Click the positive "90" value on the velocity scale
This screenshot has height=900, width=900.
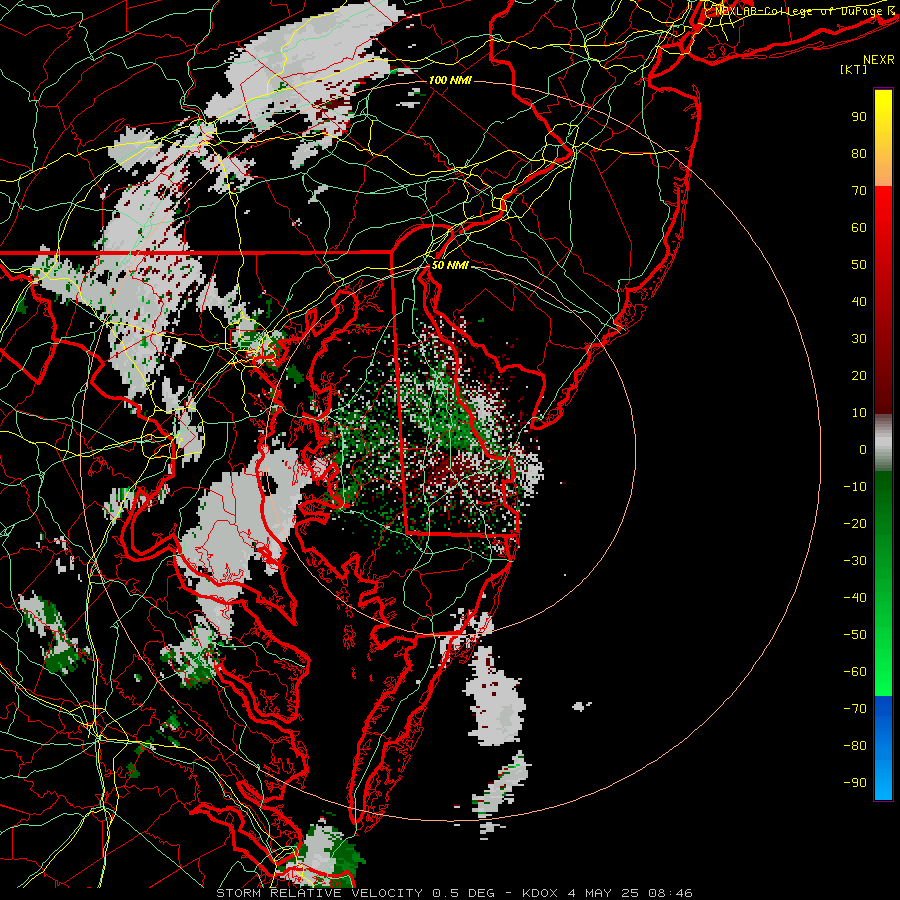tap(859, 117)
